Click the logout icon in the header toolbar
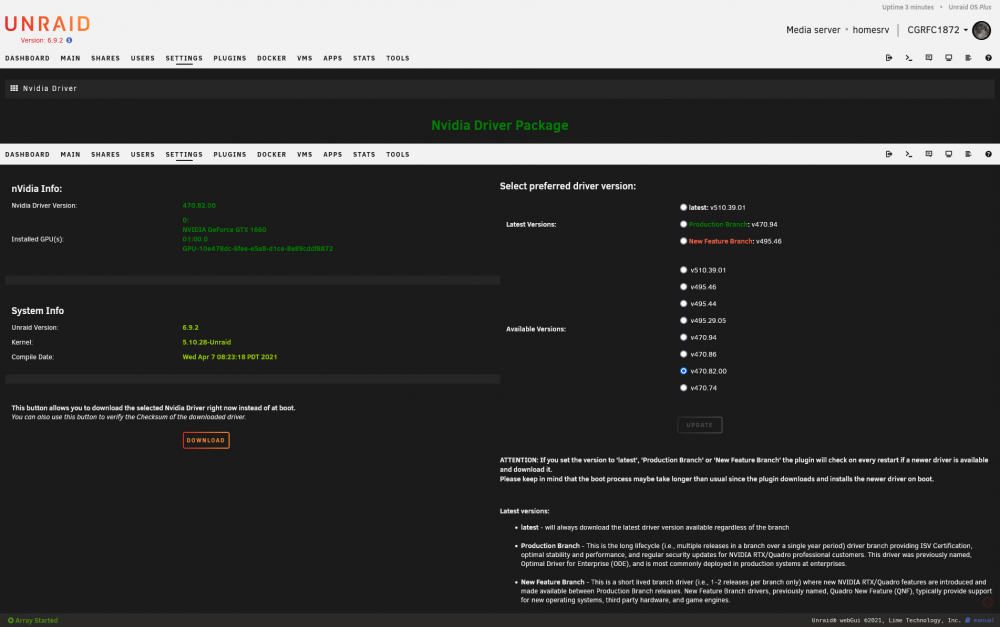 888,58
